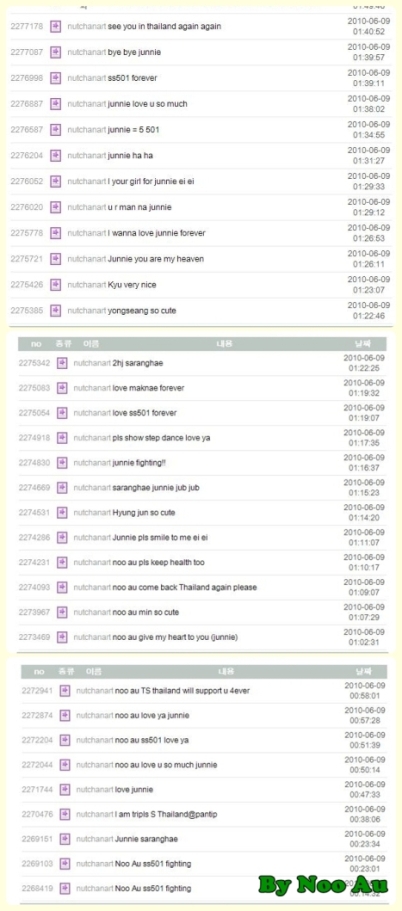Click the icon beside message 2272941
This screenshot has width=402, height=911.
click(64, 691)
